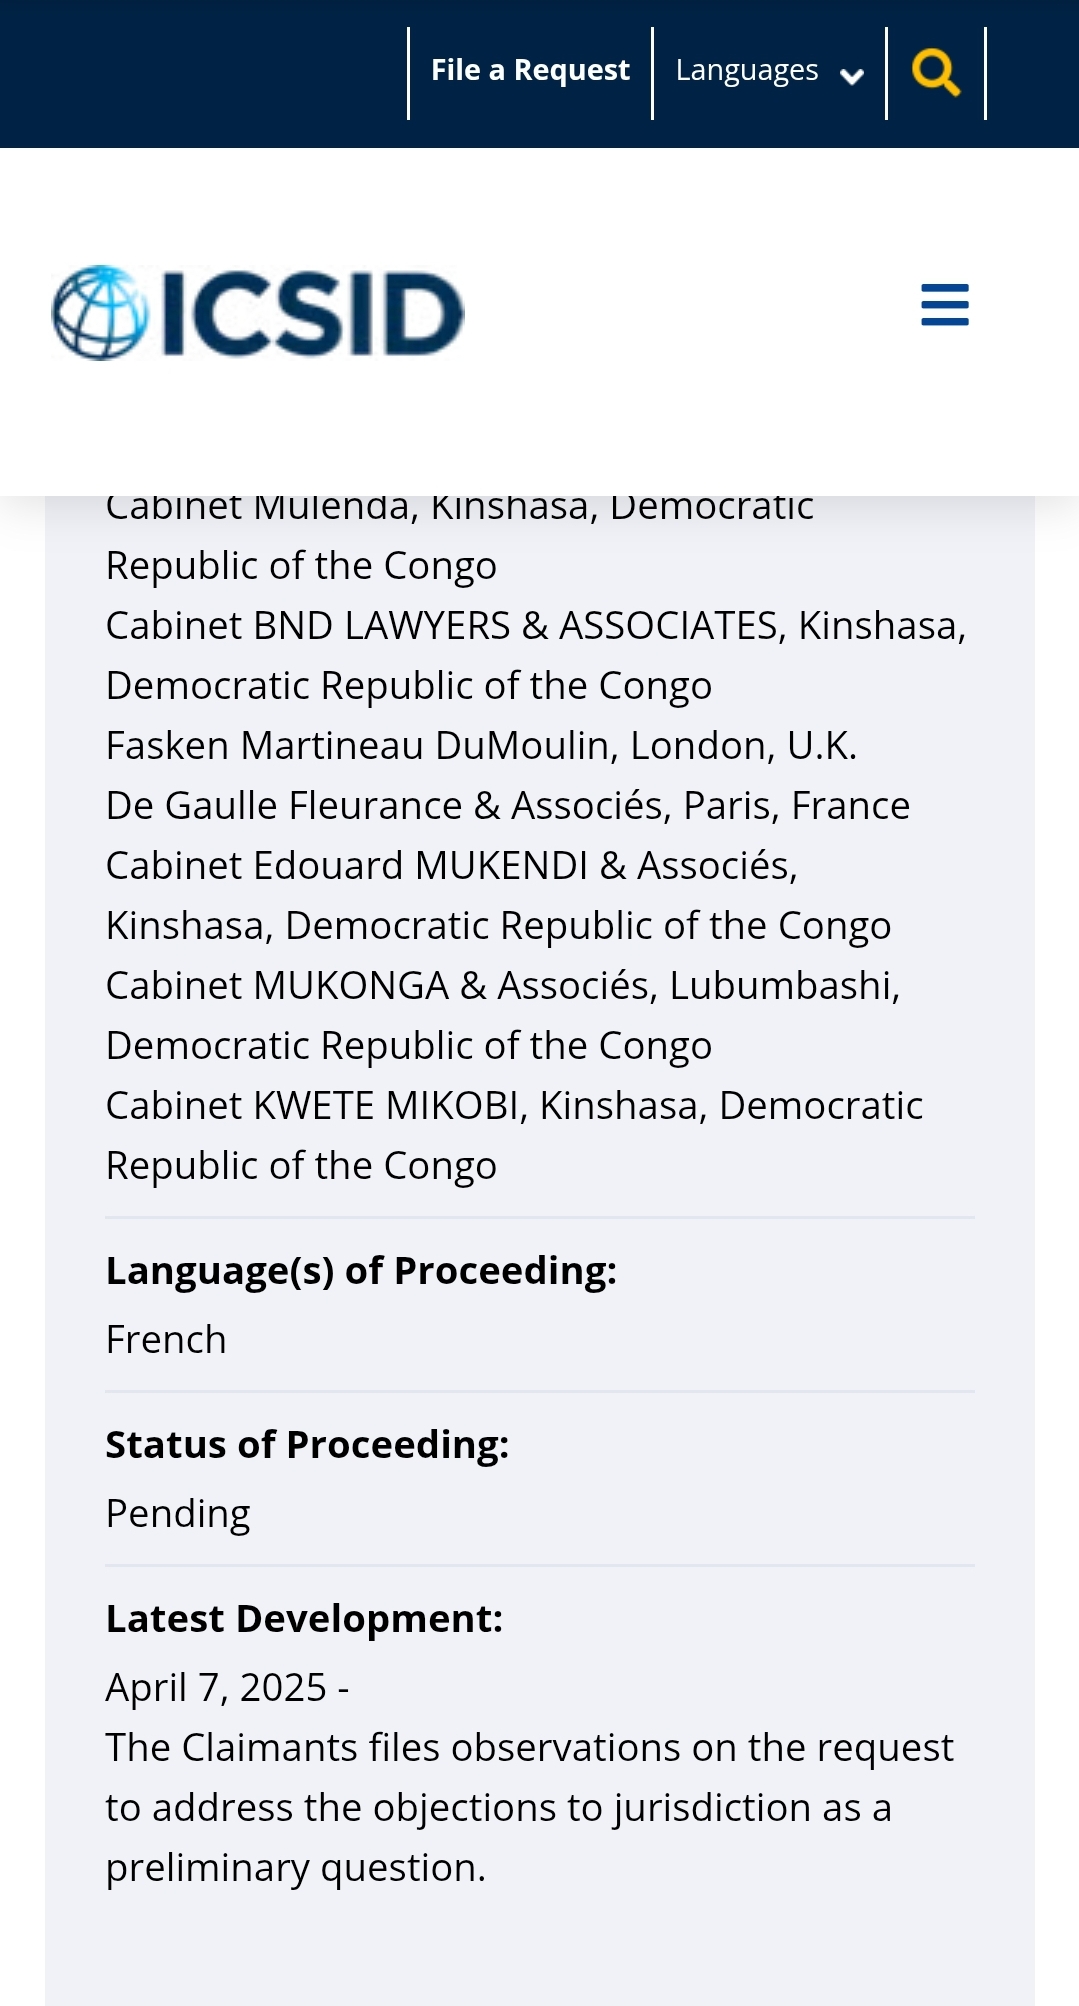
Task: Click the ICSID wordmark text
Action: point(312,313)
